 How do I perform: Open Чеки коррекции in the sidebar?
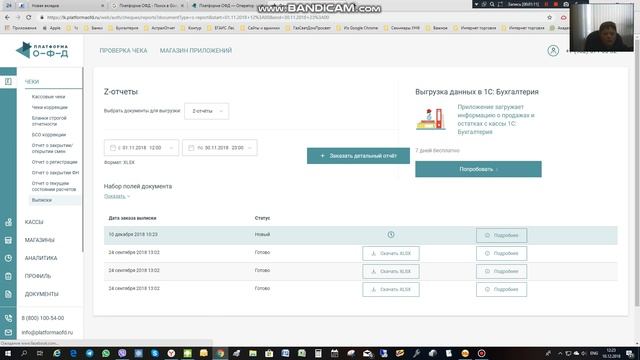(49, 107)
